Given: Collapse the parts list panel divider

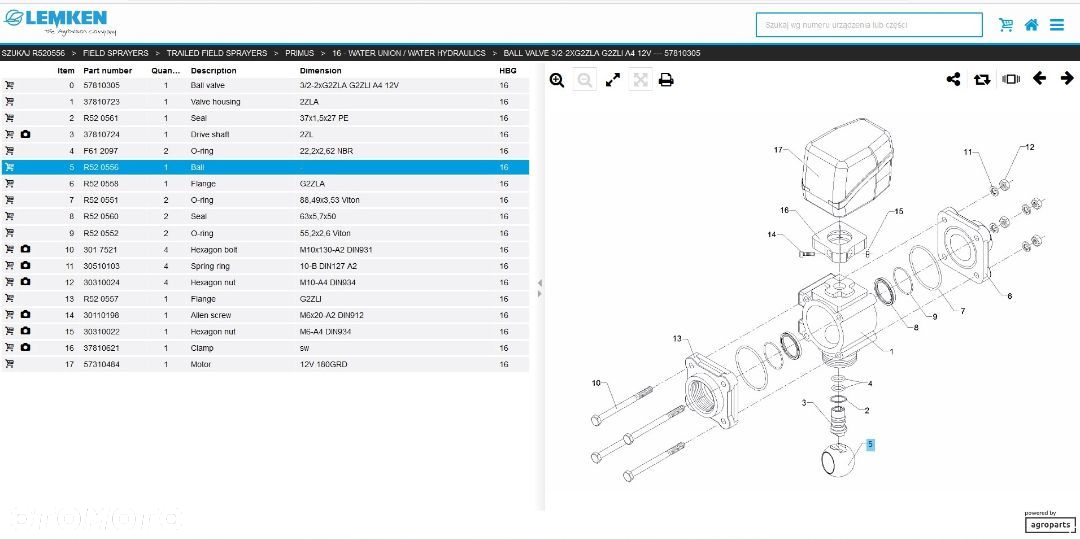Looking at the screenshot, I should click(x=539, y=288).
